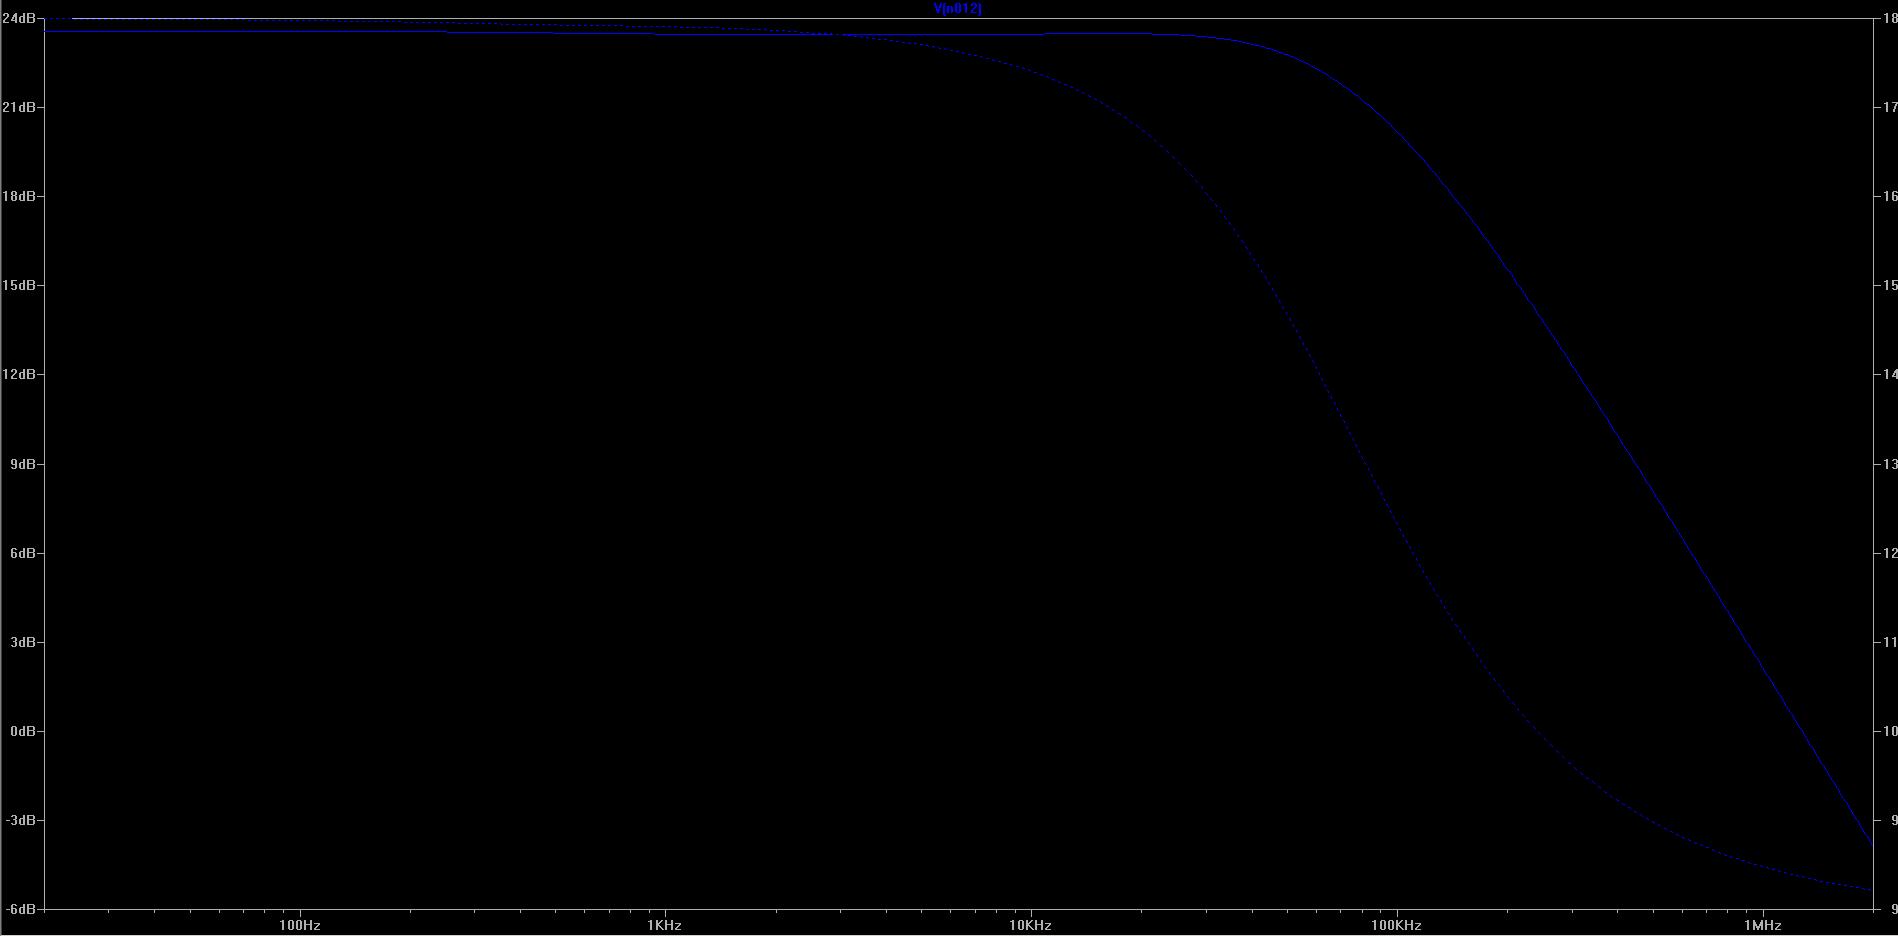Click the 9dB left axis label
Screen dimensions: 1898x936
(22, 464)
